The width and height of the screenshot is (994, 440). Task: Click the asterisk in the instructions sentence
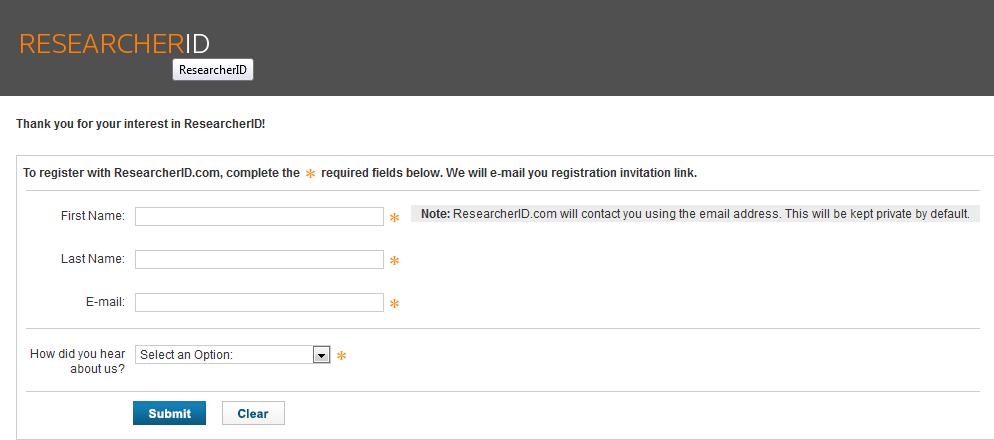click(x=311, y=174)
